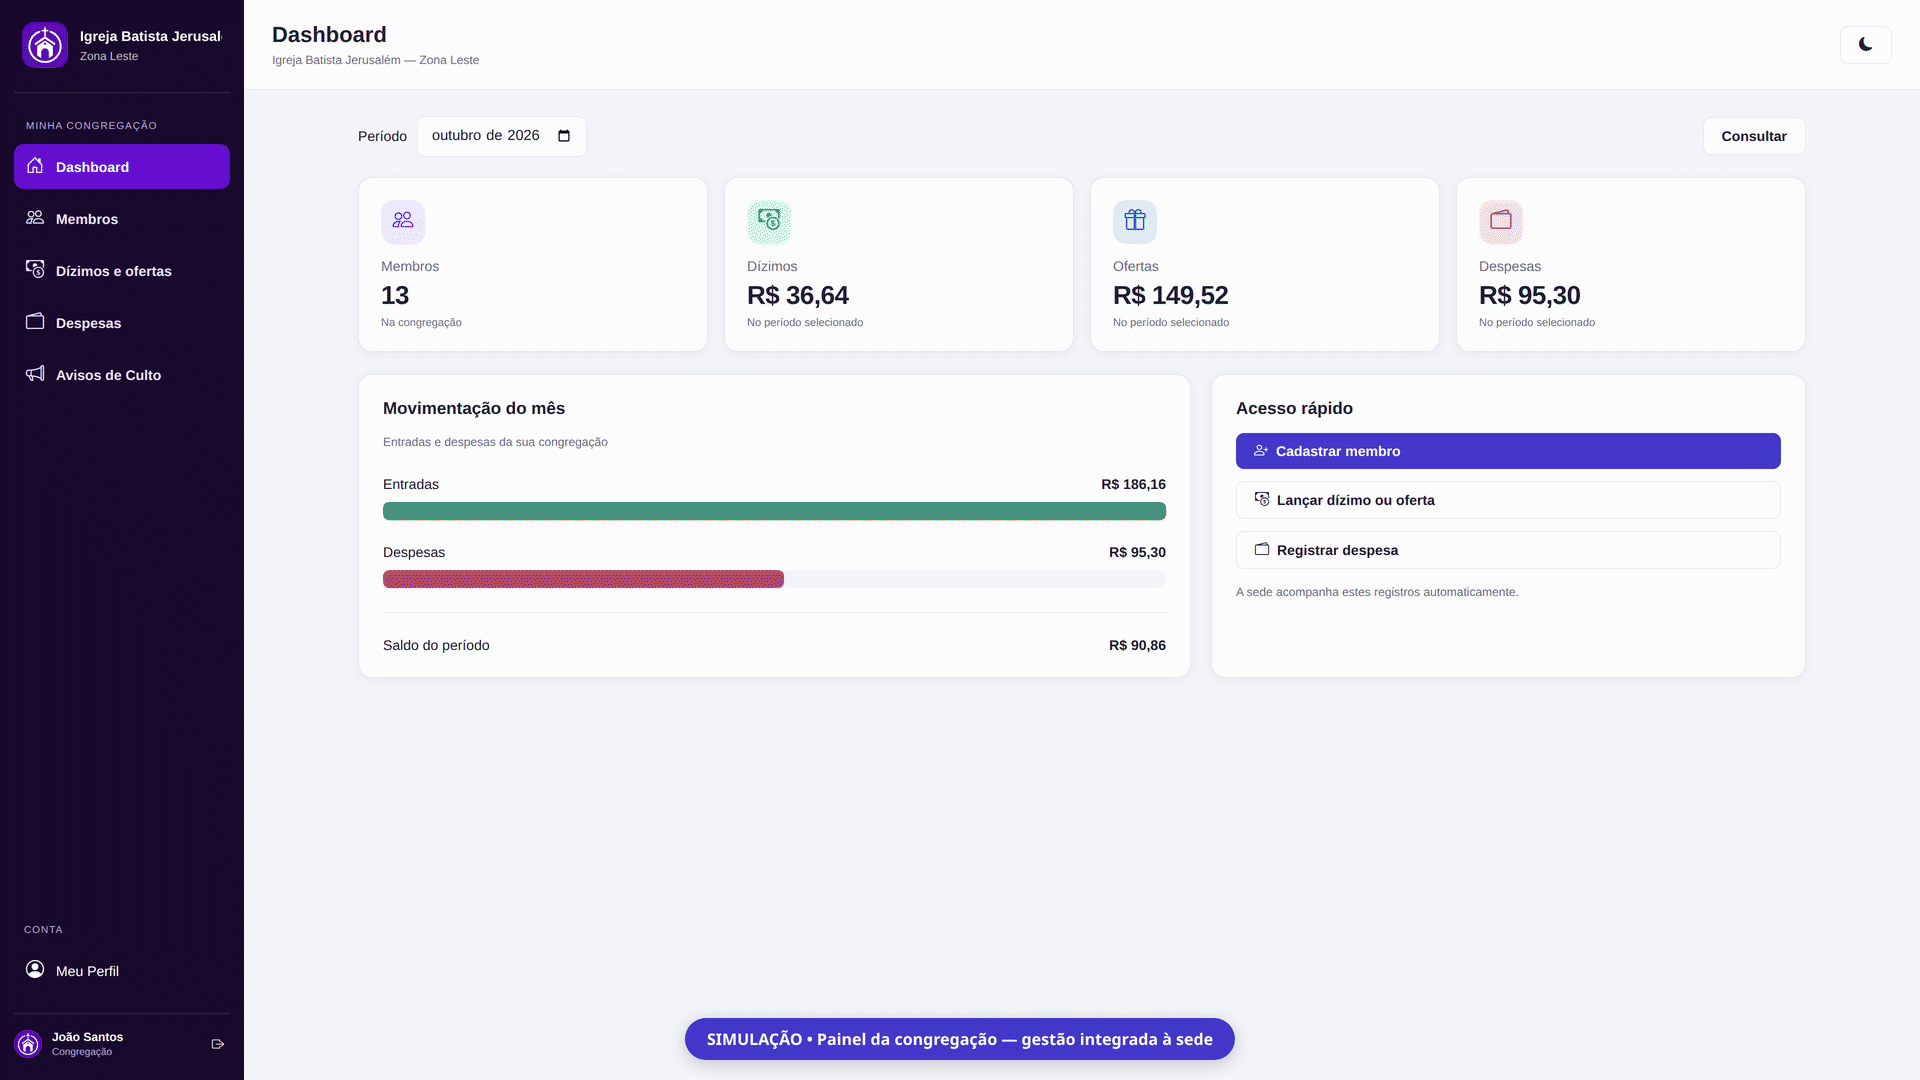This screenshot has width=1920, height=1080.
Task: Click the outubro de 2026 period field
Action: pos(501,136)
